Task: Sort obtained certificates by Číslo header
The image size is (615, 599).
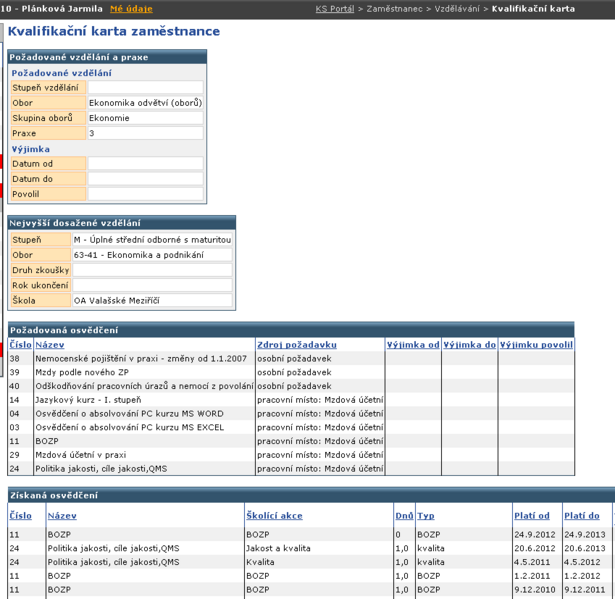Action: click(20, 515)
